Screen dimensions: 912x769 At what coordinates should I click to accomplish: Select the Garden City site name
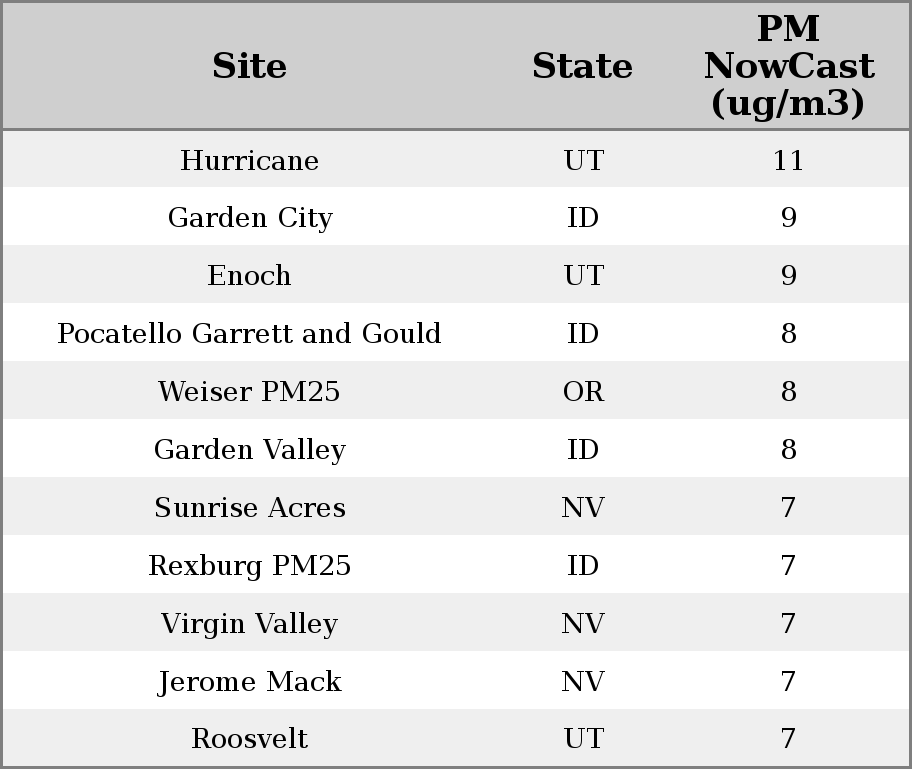(249, 218)
